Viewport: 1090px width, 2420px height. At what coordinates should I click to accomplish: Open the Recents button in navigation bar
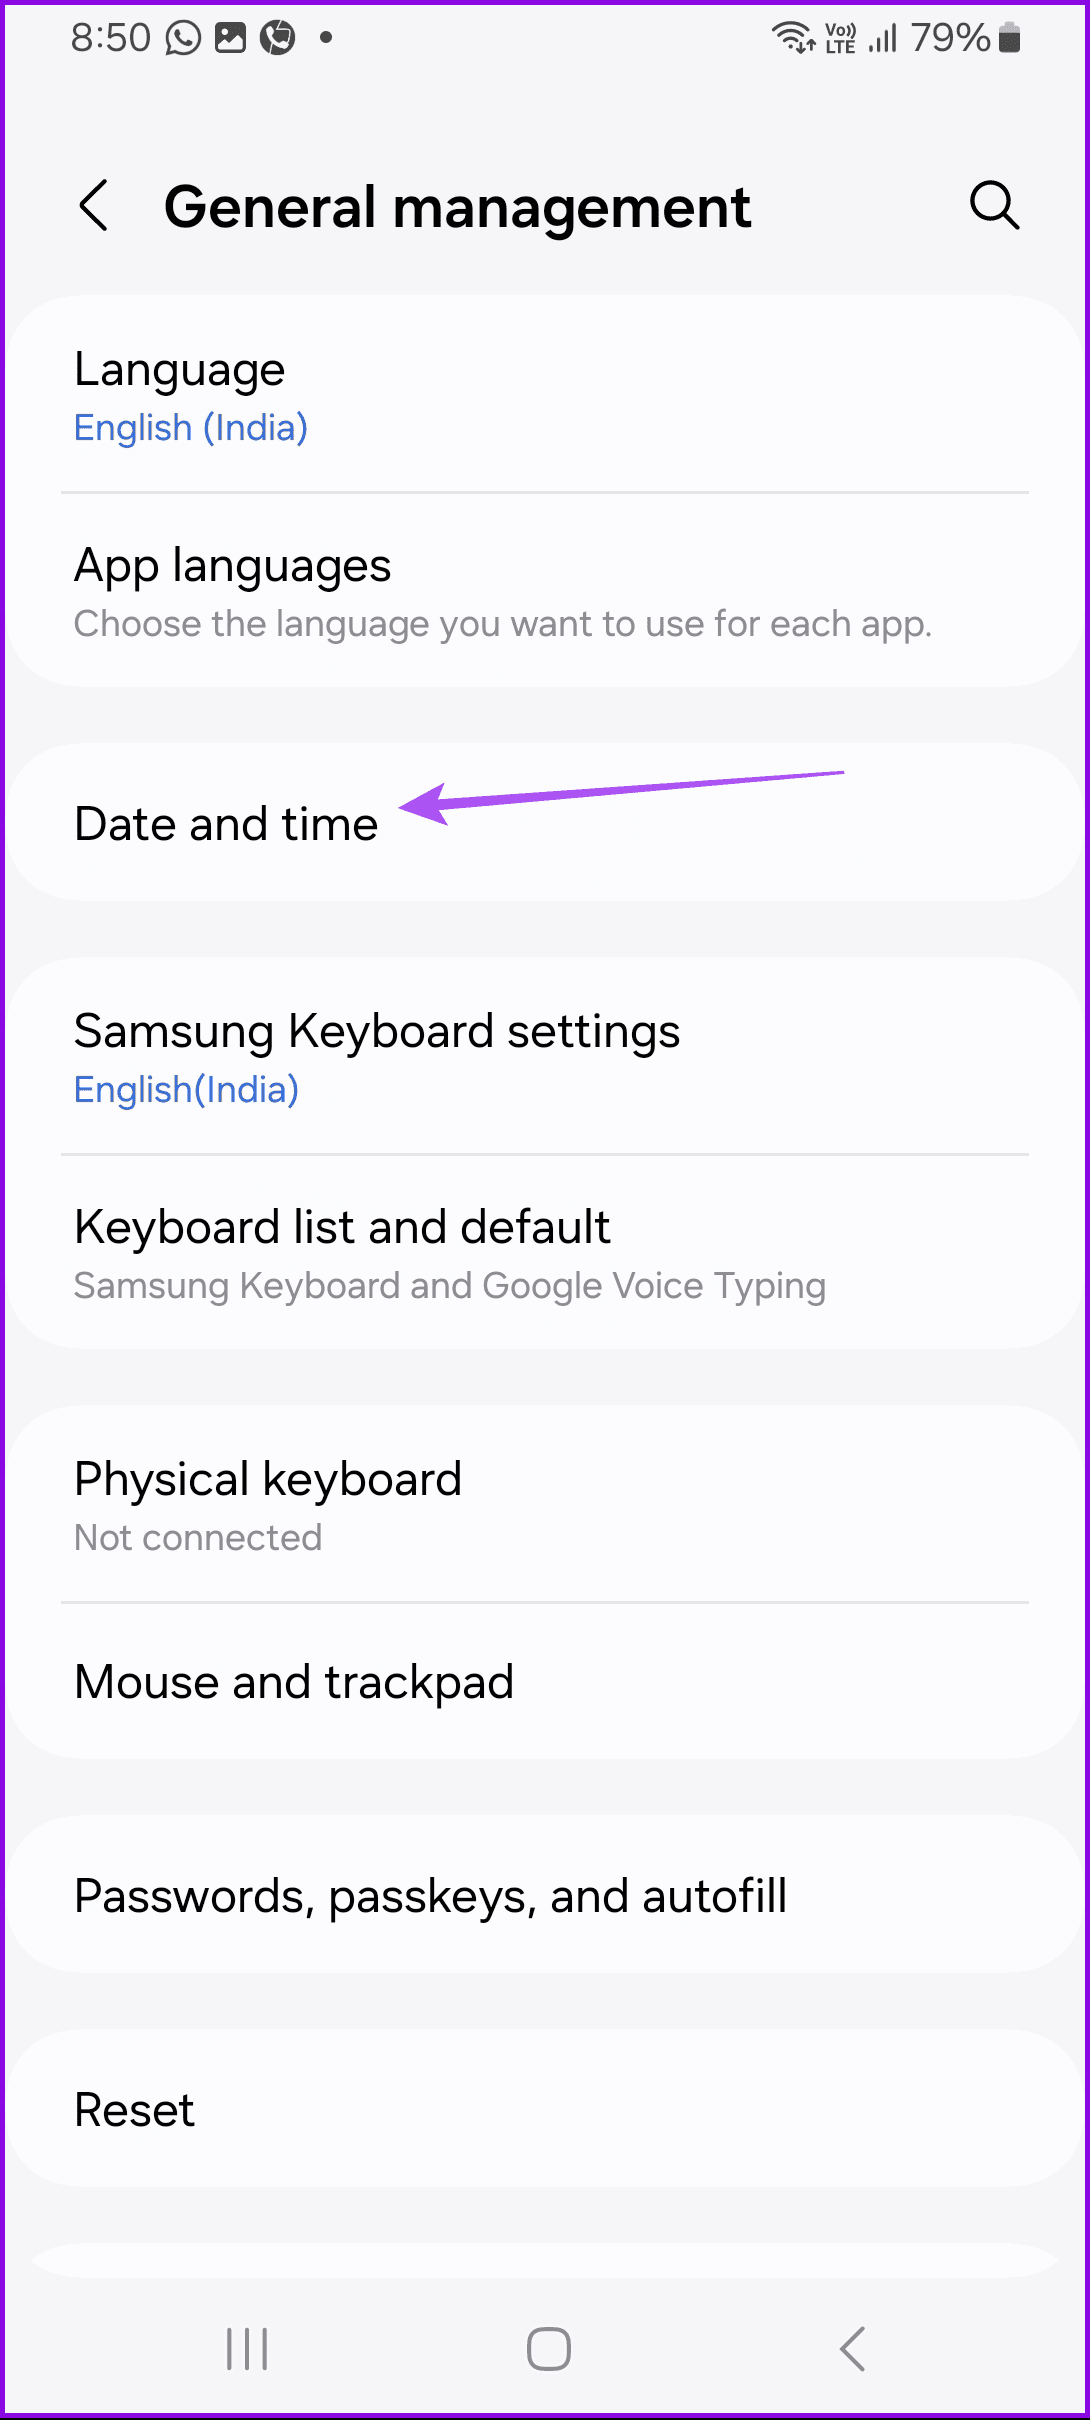coord(245,2349)
